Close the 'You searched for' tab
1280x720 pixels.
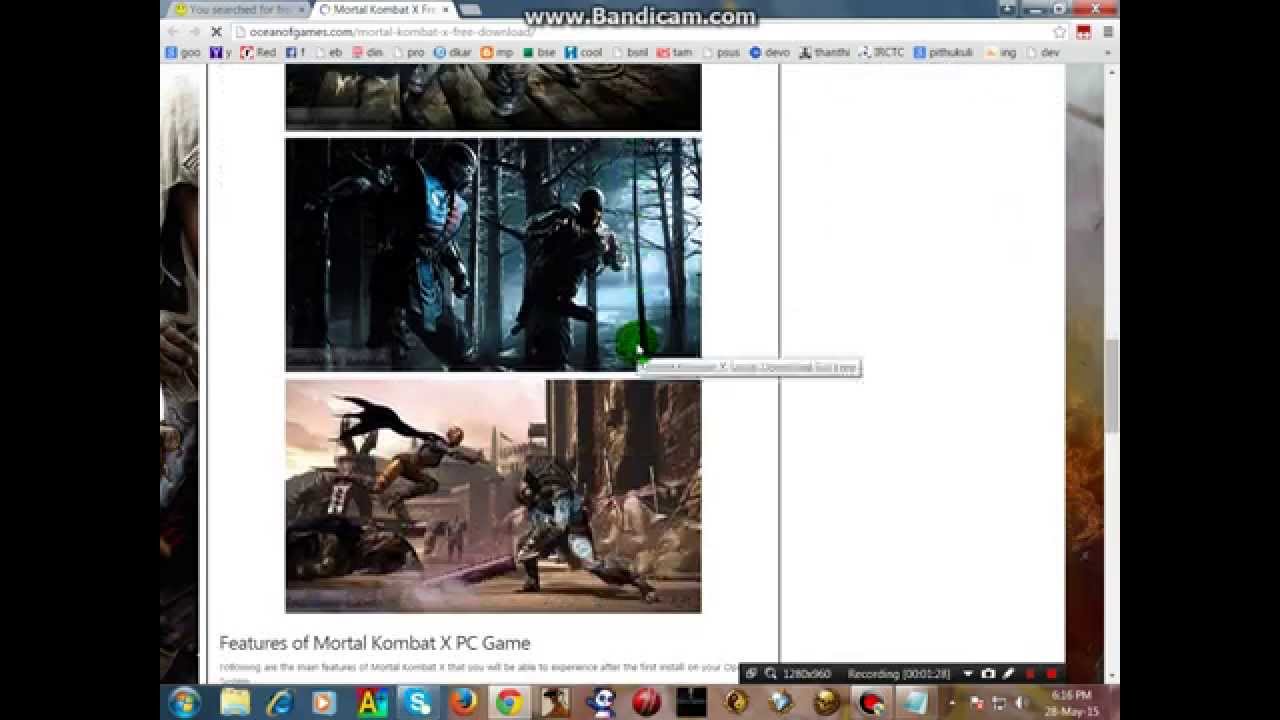pyautogui.click(x=302, y=9)
